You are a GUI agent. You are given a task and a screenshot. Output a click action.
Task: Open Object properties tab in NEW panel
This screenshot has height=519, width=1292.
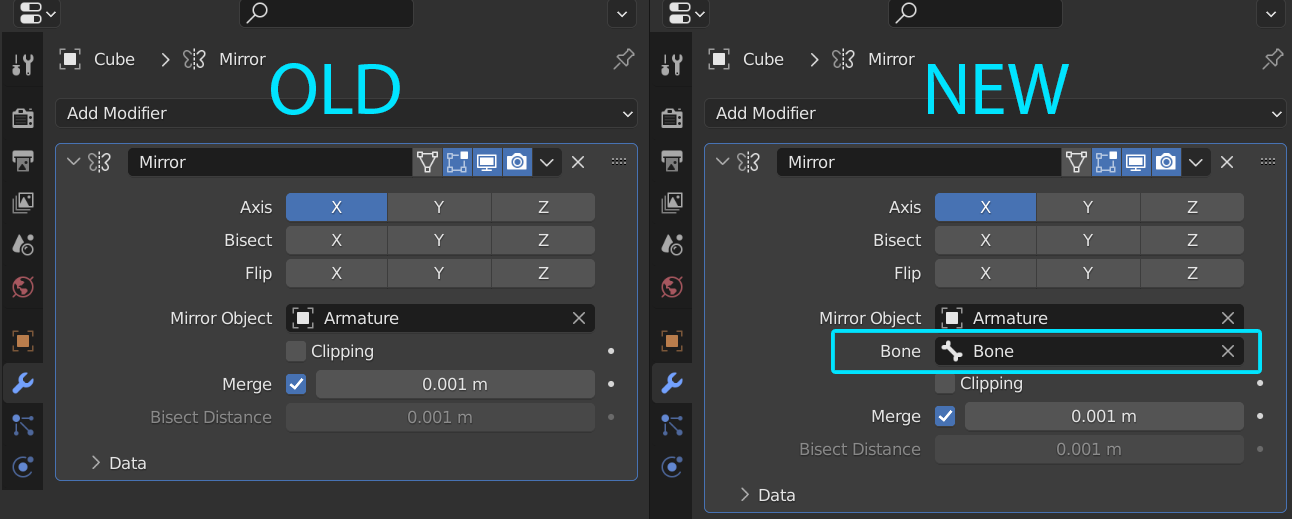[x=672, y=340]
